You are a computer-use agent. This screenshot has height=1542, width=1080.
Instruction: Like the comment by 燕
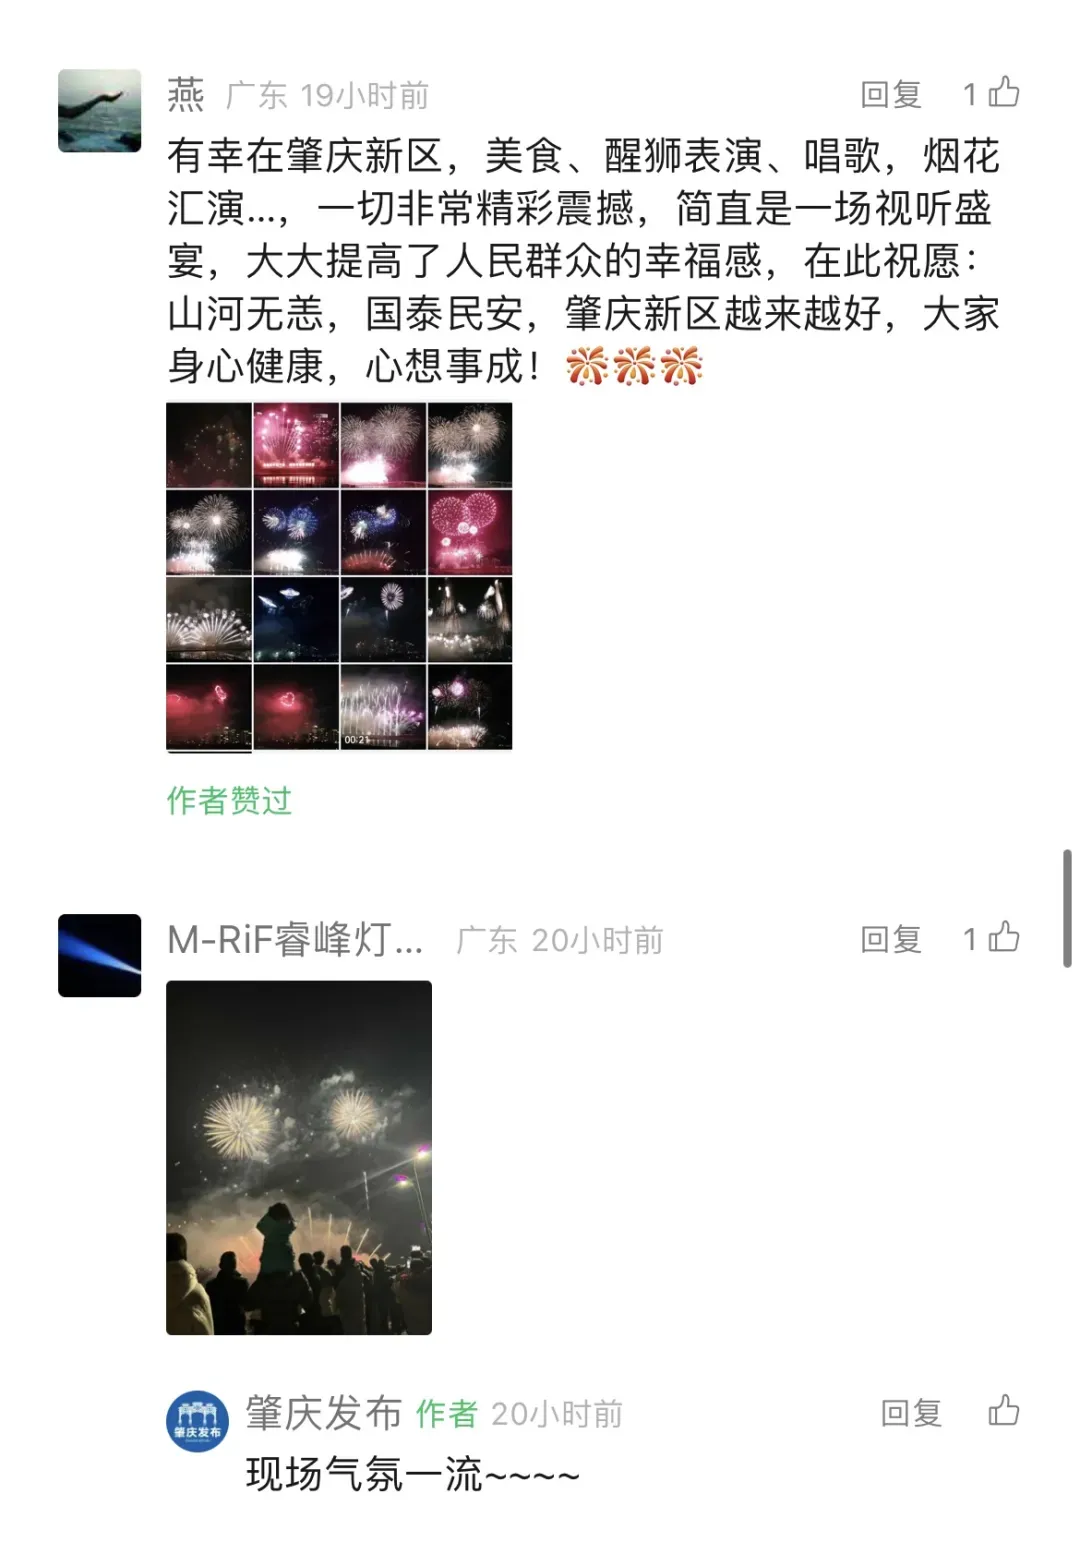[x=1003, y=93]
